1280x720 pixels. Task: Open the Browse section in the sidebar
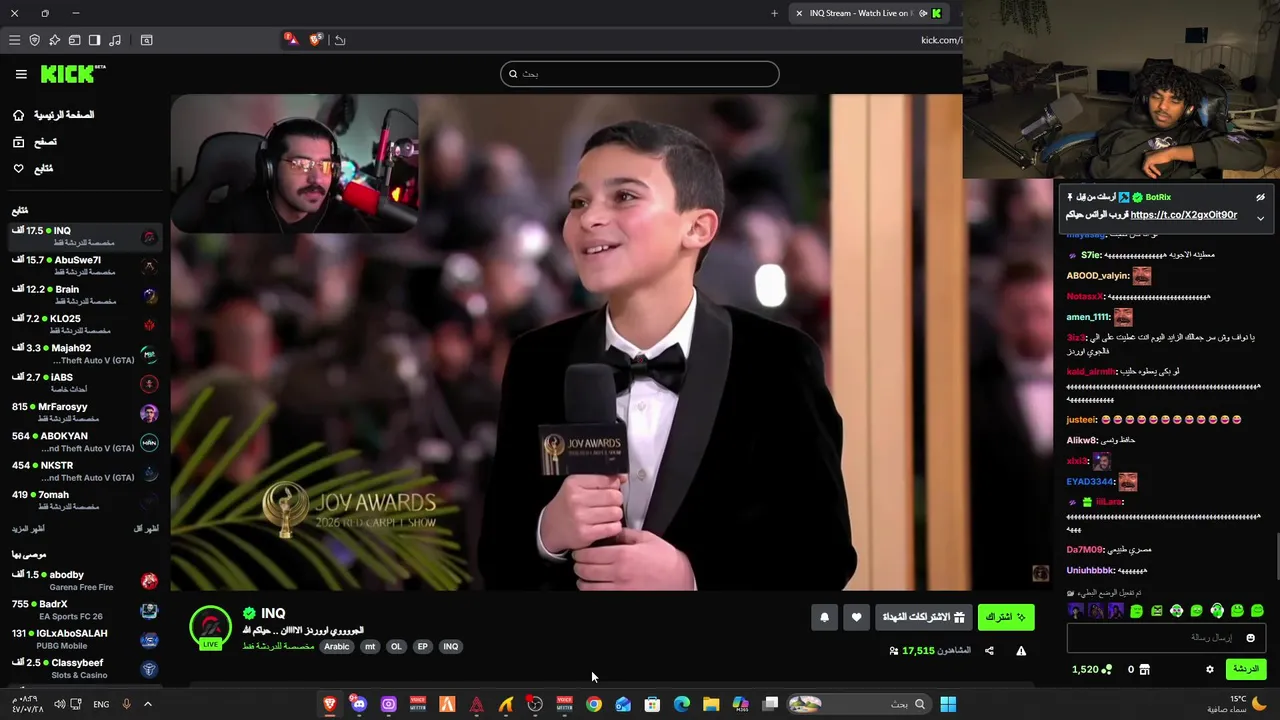click(x=35, y=142)
